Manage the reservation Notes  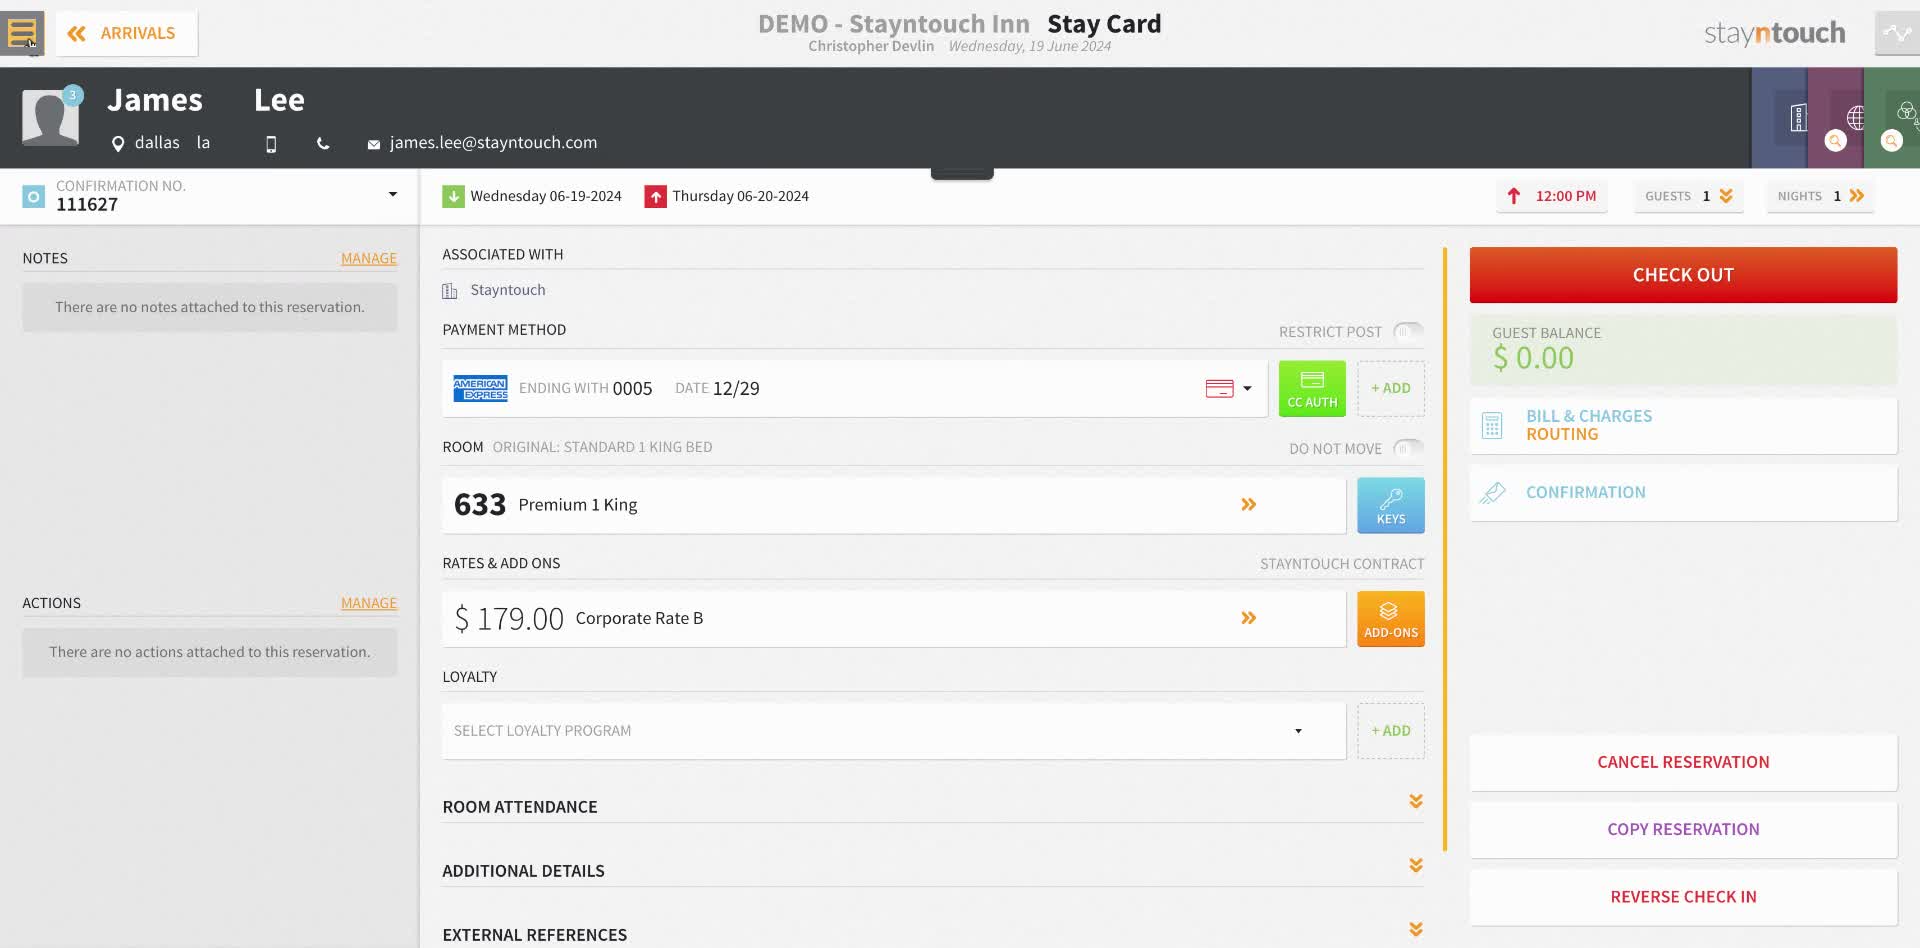pyautogui.click(x=369, y=258)
